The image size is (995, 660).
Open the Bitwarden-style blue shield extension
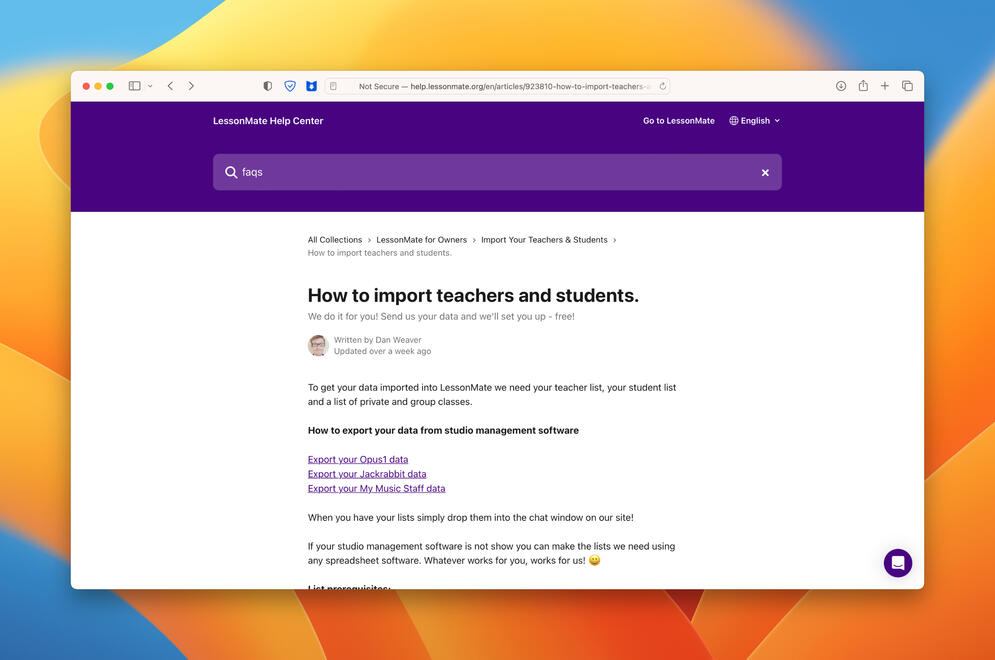pos(311,86)
